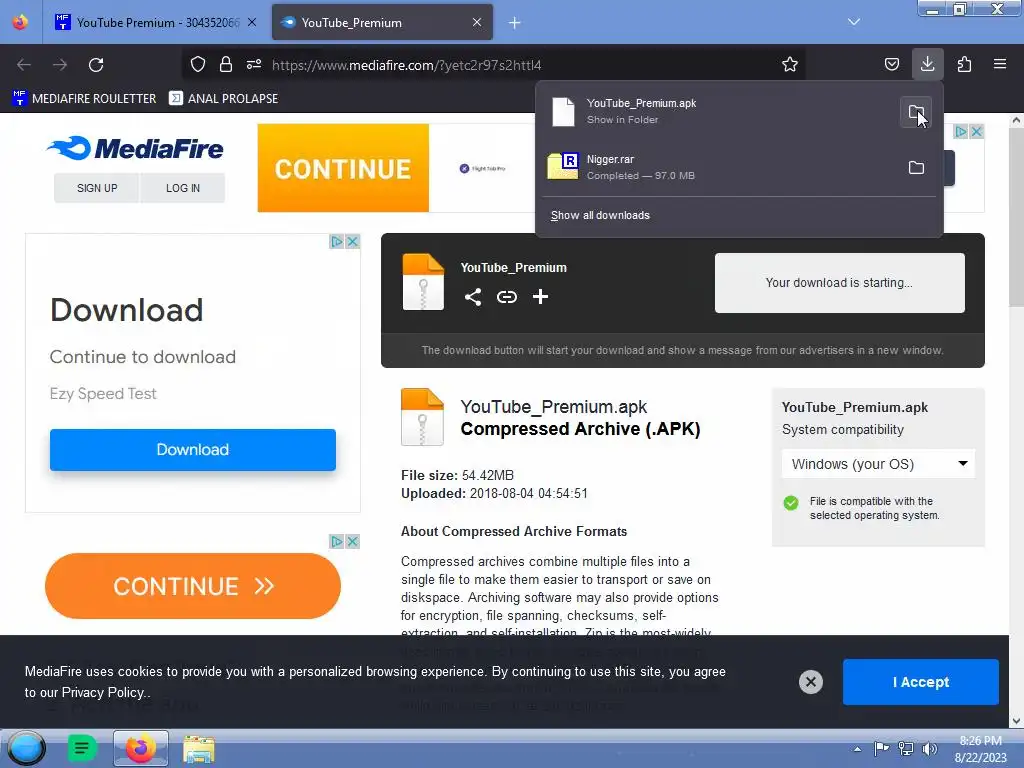1024x768 pixels.
Task: List all tabs with the chevron button
Action: pos(854,22)
